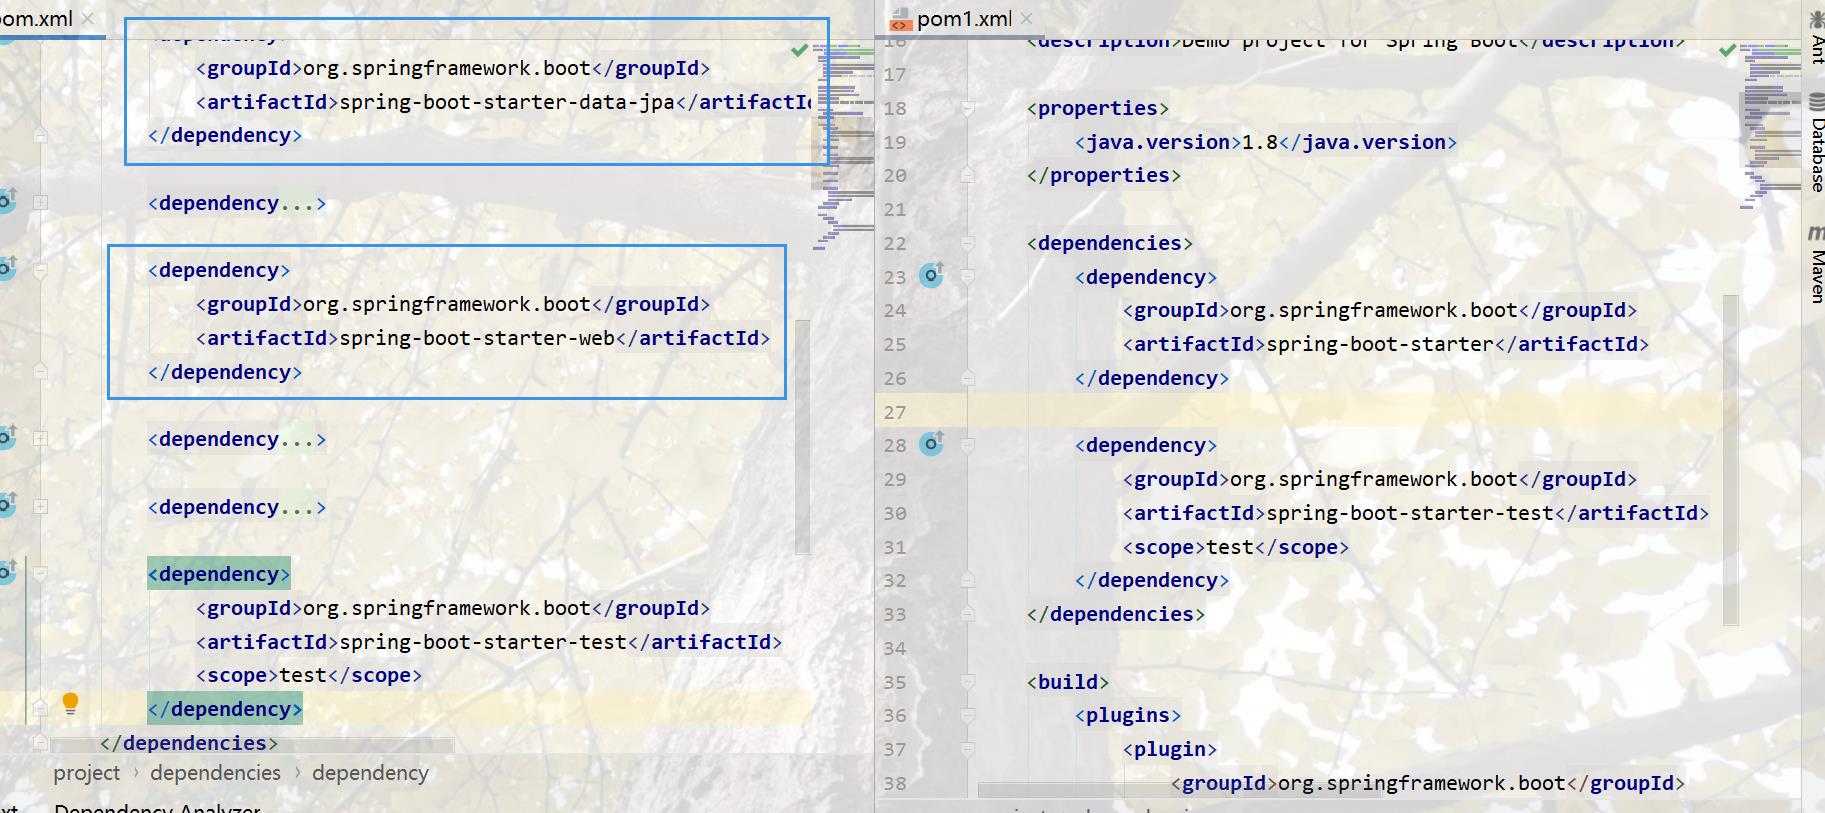Click the fold end marker at pom1.xml line 20
1825x813 pixels.
pyautogui.click(x=967, y=175)
